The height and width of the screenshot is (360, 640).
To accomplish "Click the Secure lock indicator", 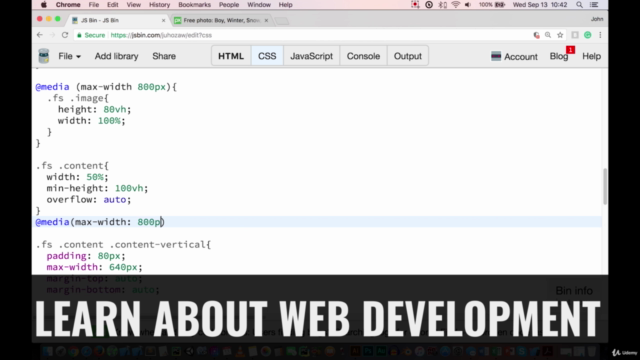I will tap(91, 35).
